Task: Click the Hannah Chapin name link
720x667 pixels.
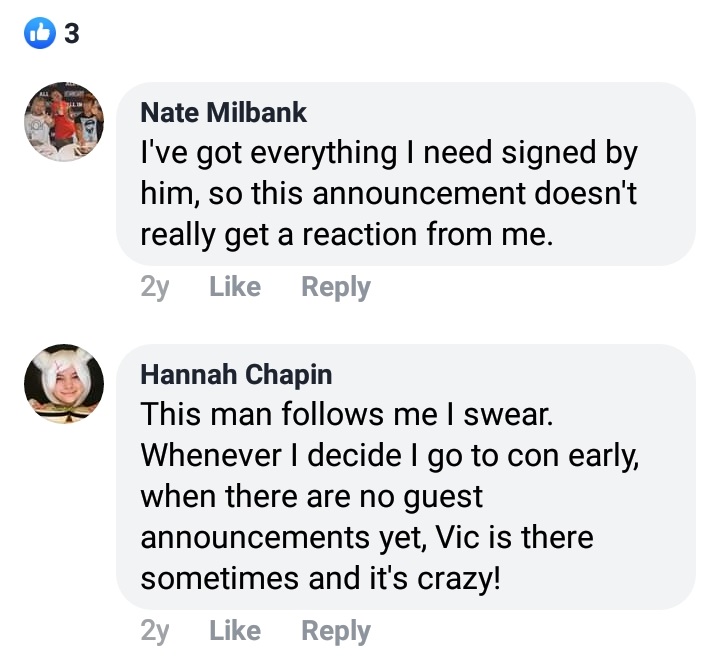Action: pyautogui.click(x=236, y=374)
